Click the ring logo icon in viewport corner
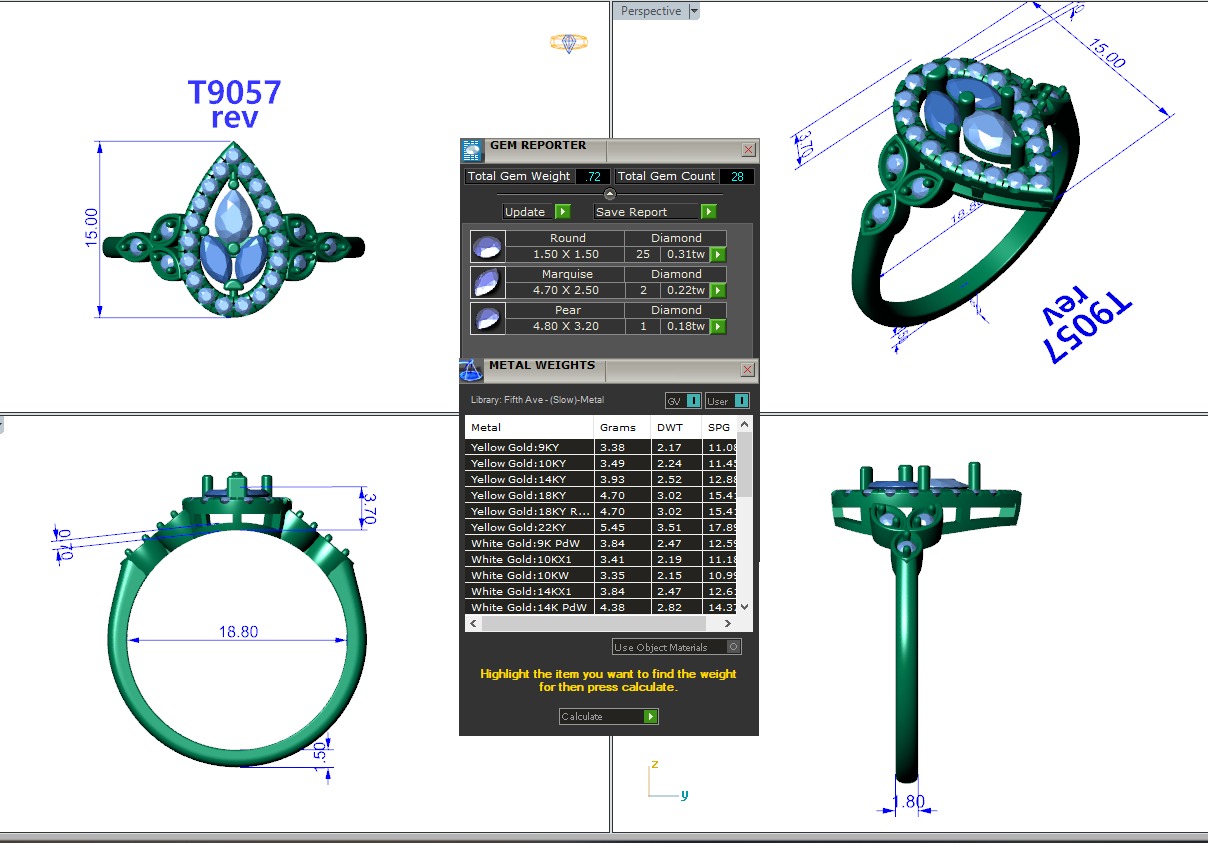The height and width of the screenshot is (843, 1208). point(568,42)
